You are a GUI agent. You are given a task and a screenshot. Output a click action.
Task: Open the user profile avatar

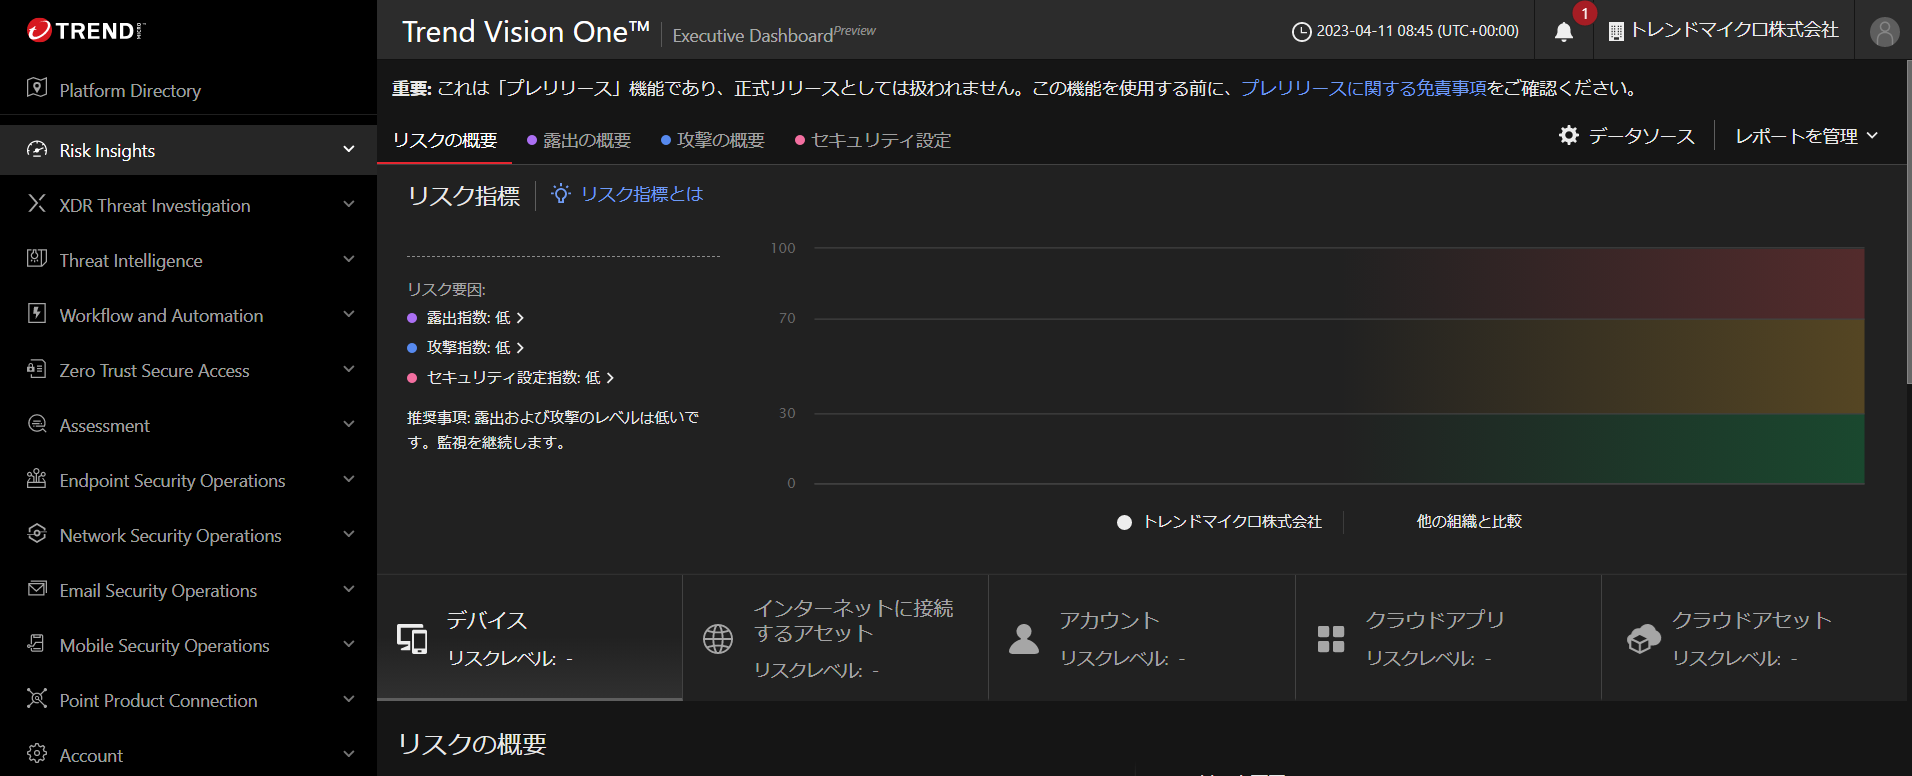click(1884, 32)
